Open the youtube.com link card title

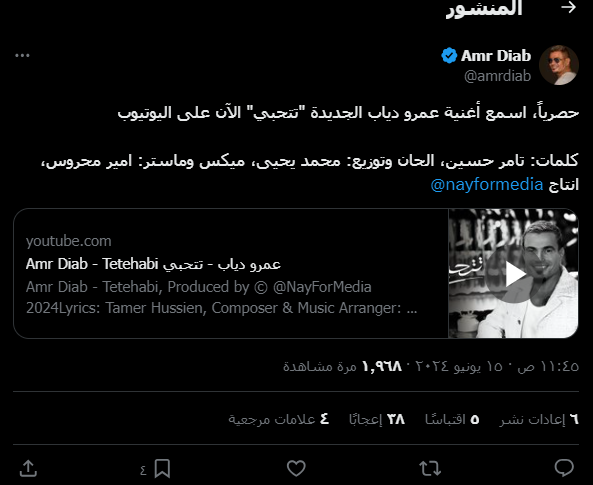(x=153, y=264)
